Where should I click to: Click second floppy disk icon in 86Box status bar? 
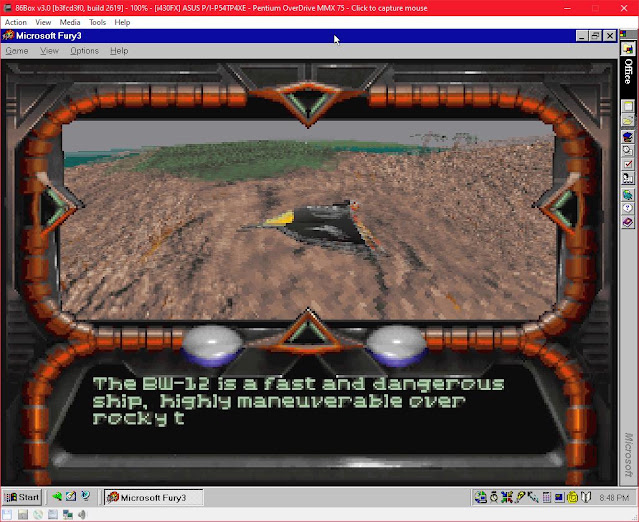pyautogui.click(x=23, y=514)
